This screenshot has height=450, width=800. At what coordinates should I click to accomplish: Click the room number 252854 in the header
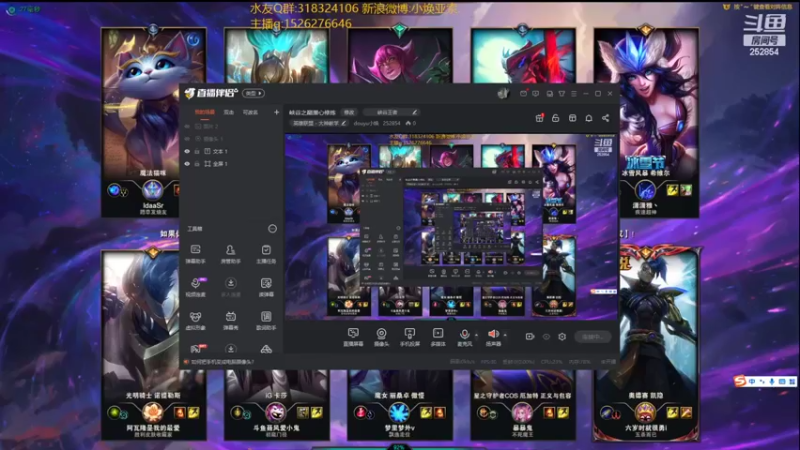tap(391, 123)
